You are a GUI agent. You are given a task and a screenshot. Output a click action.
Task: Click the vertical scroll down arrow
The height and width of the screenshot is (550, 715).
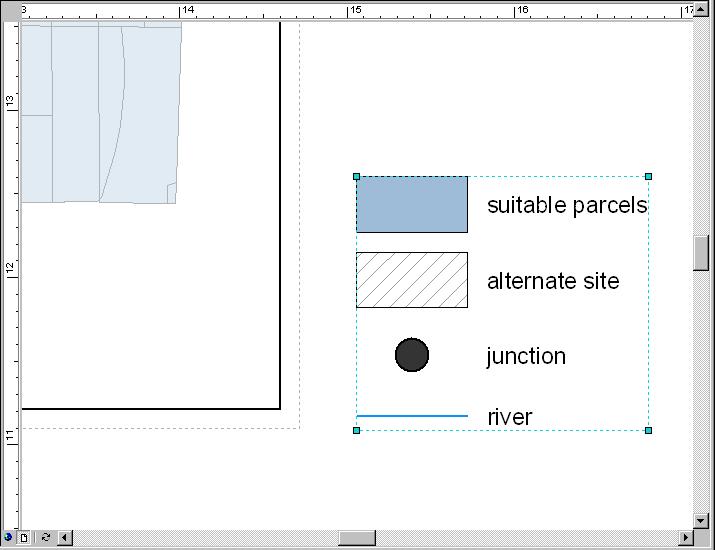point(700,520)
